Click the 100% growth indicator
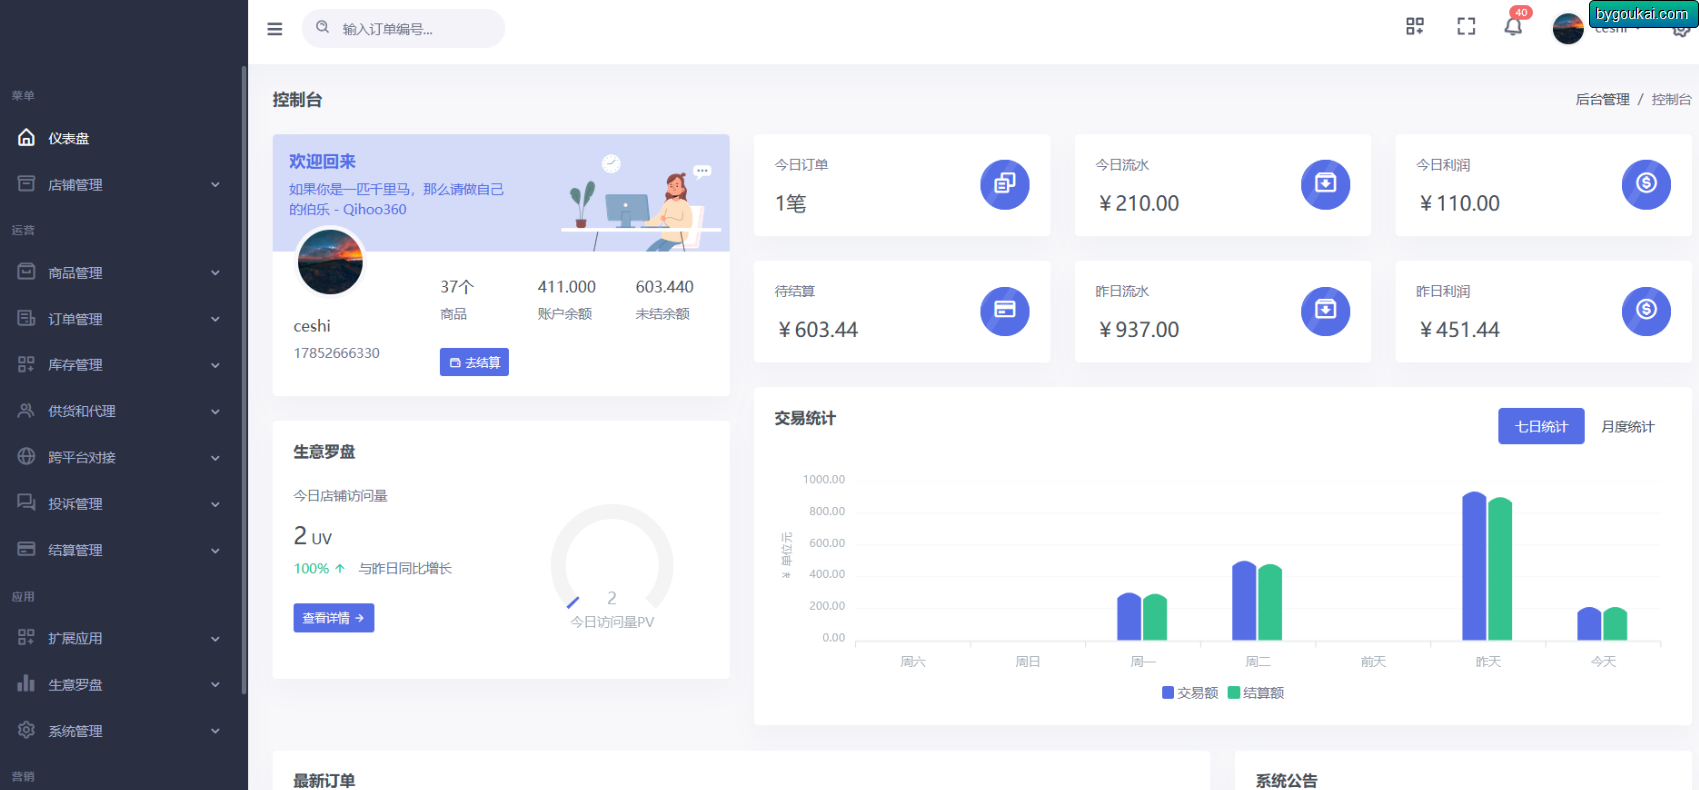 pos(319,568)
